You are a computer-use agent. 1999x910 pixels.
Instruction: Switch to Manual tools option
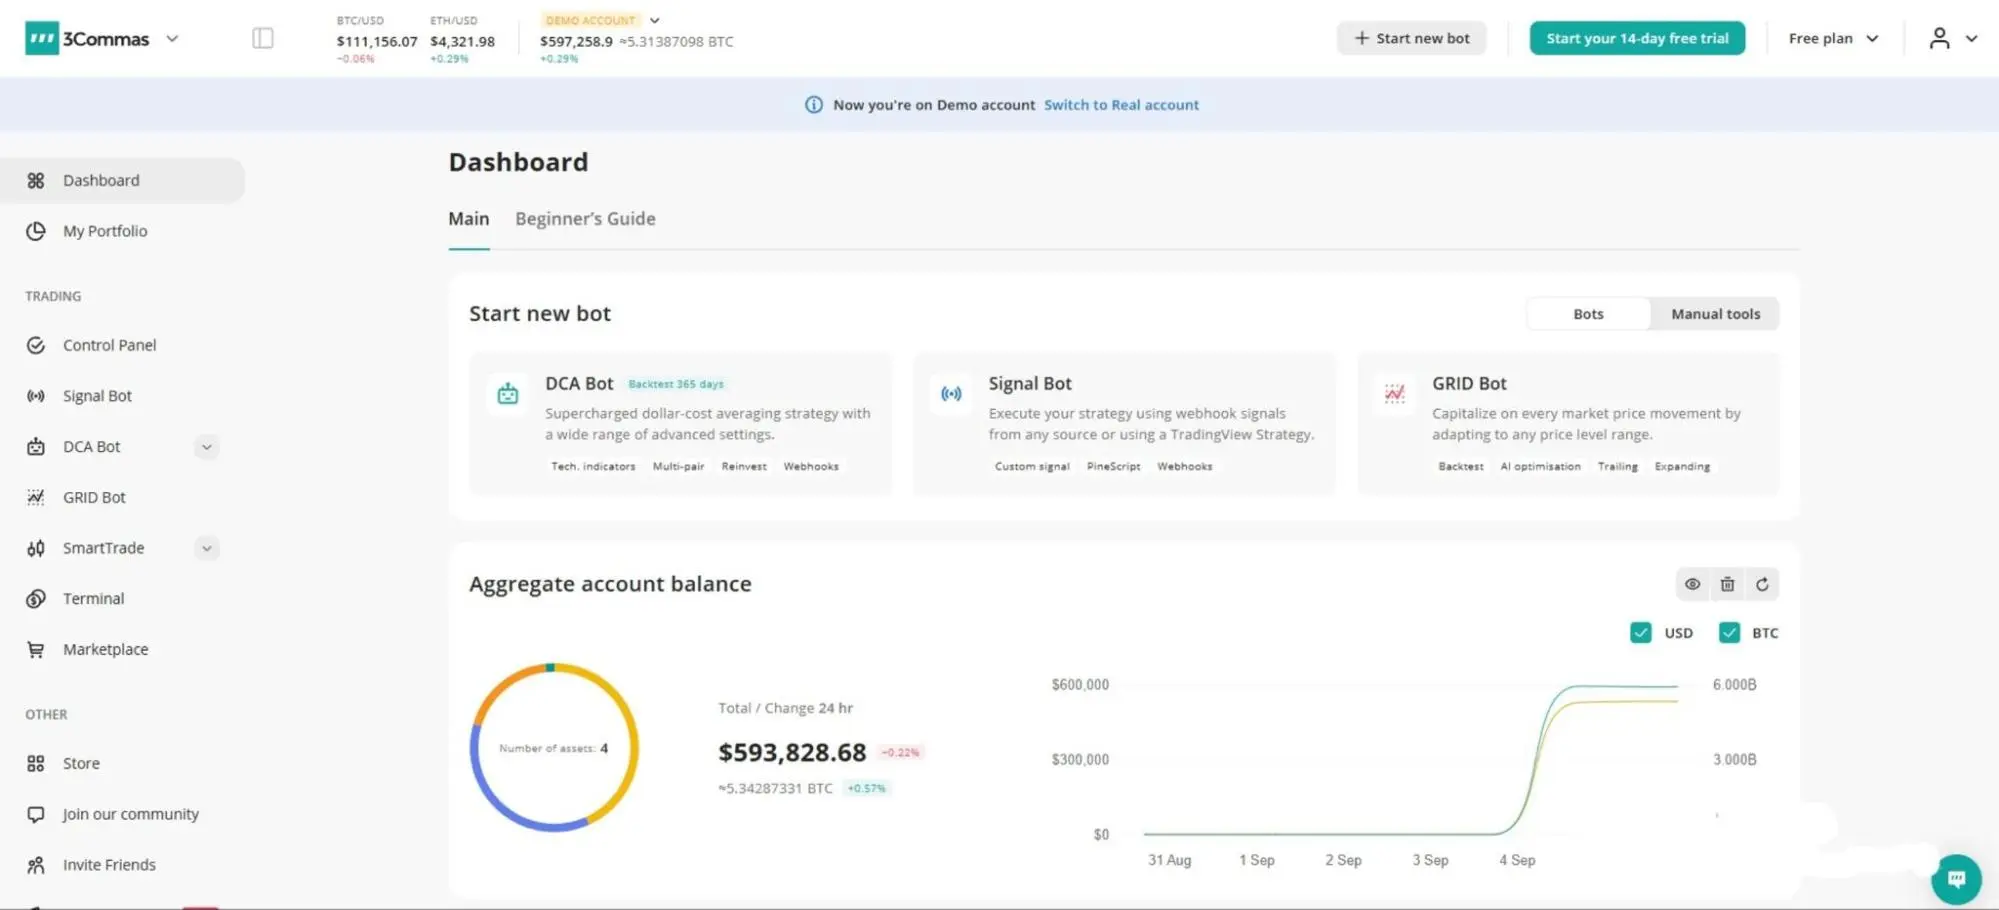tap(1715, 314)
